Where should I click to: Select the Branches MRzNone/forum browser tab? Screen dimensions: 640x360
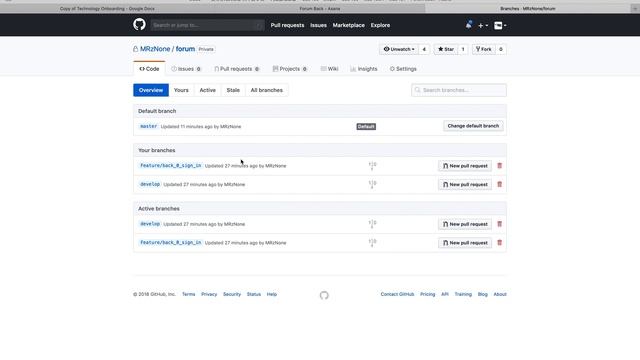click(527, 9)
